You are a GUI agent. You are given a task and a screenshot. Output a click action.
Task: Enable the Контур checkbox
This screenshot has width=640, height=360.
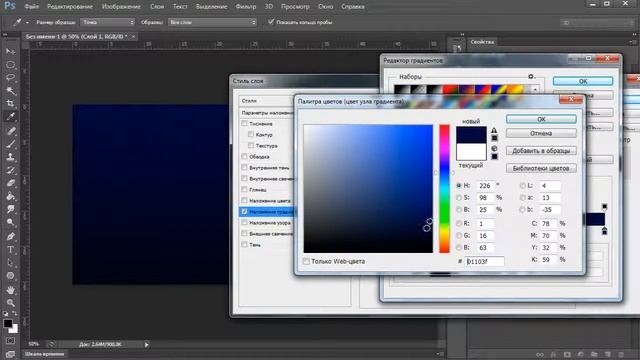click(251, 134)
